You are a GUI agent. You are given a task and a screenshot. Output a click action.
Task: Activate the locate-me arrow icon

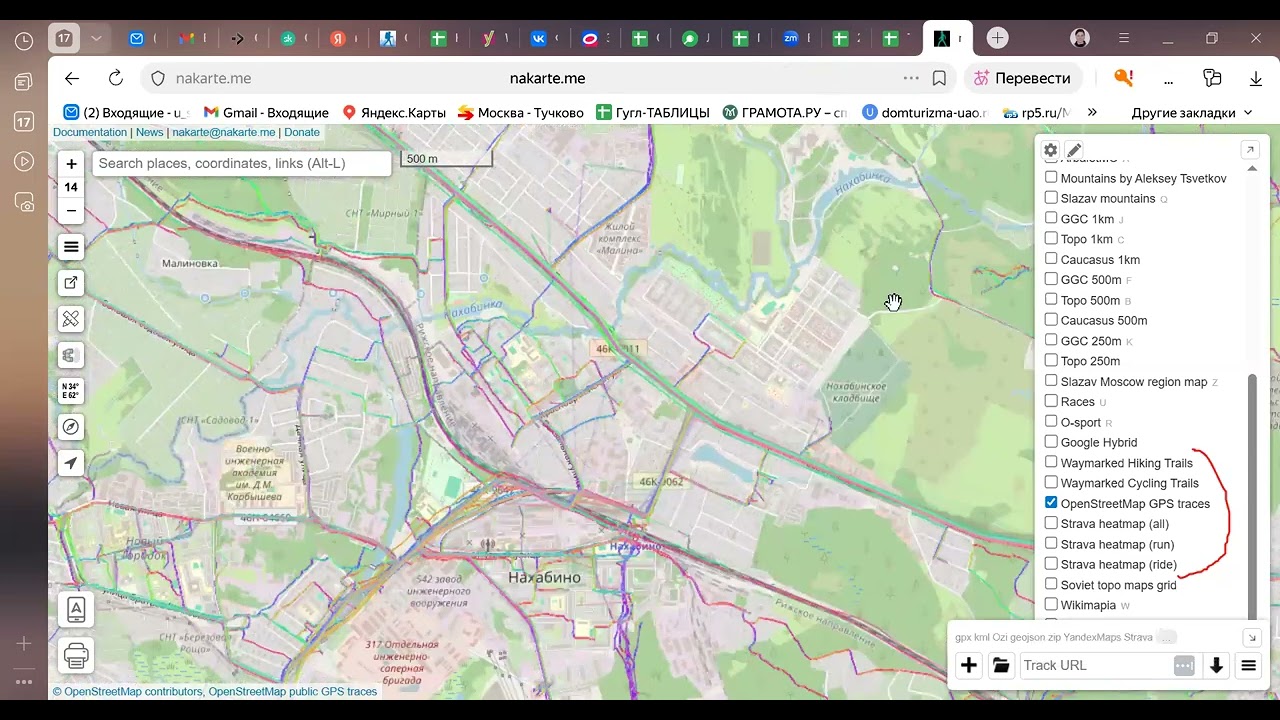(71, 463)
